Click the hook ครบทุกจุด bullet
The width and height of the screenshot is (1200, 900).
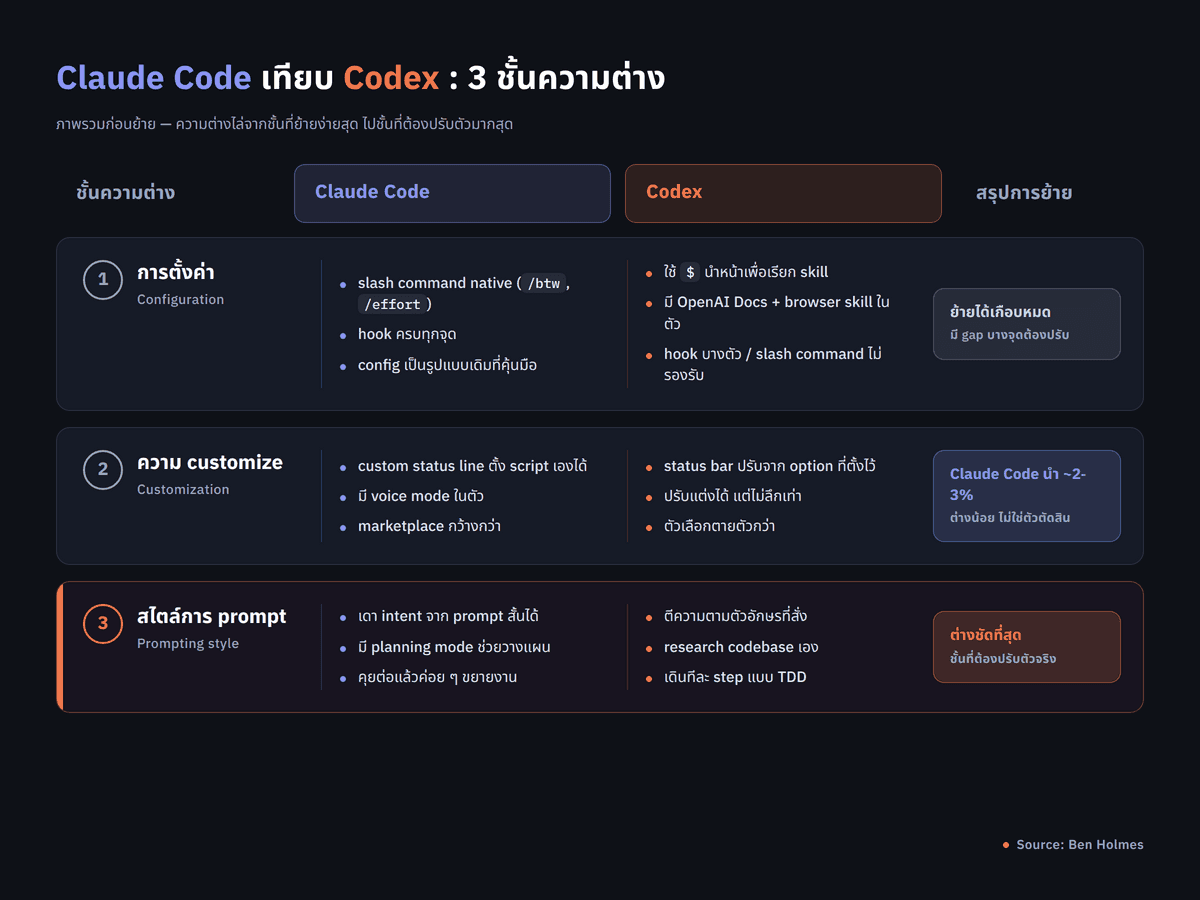tap(407, 334)
